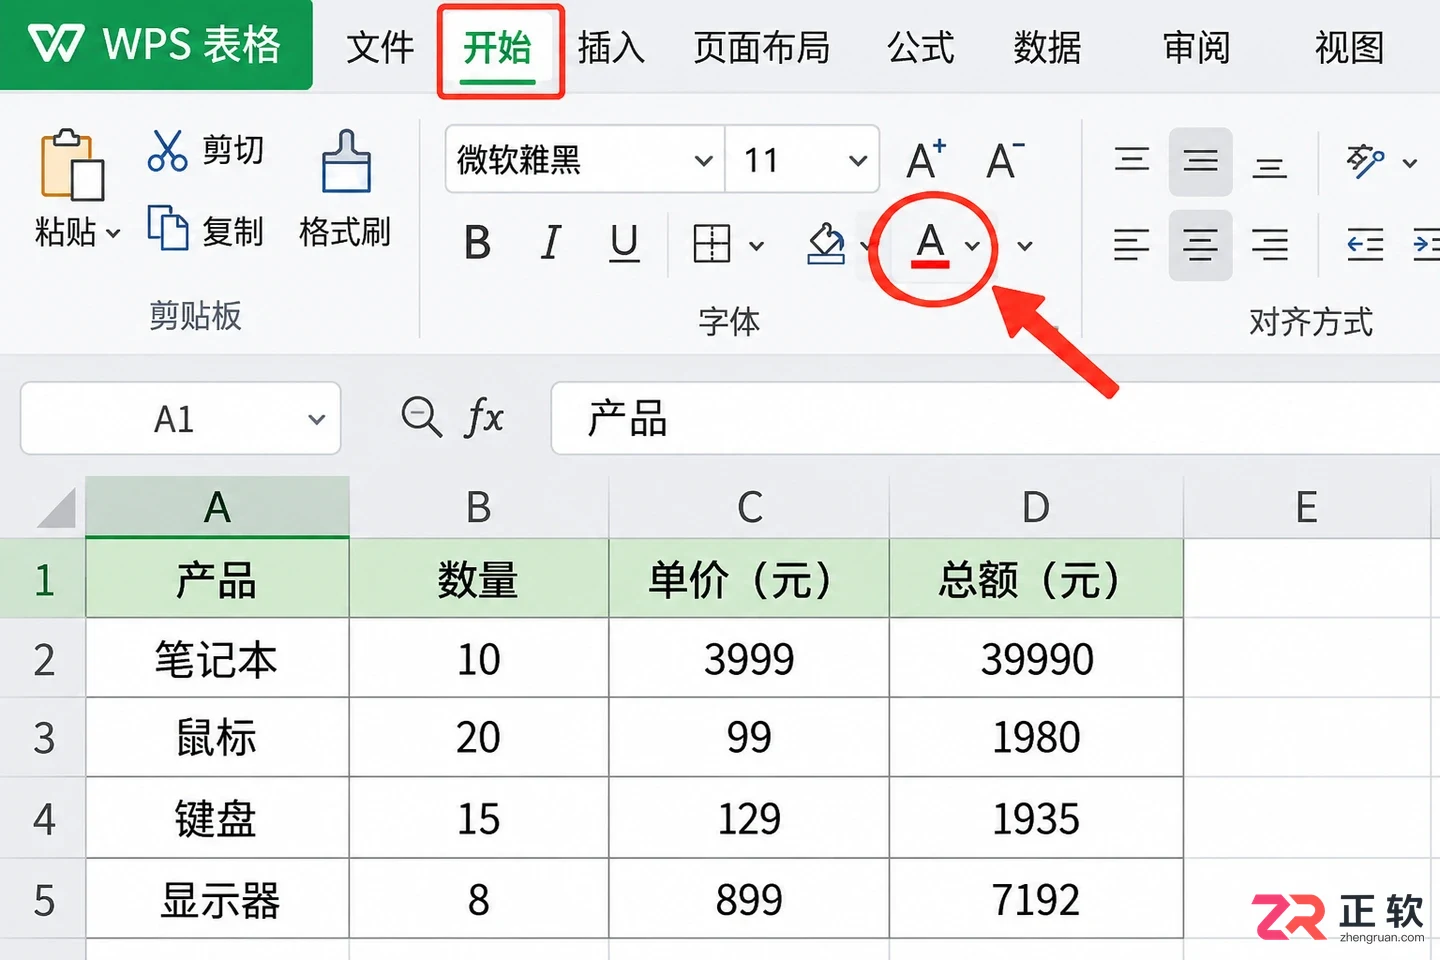Switch to the 开始 (Home) tab

point(498,47)
